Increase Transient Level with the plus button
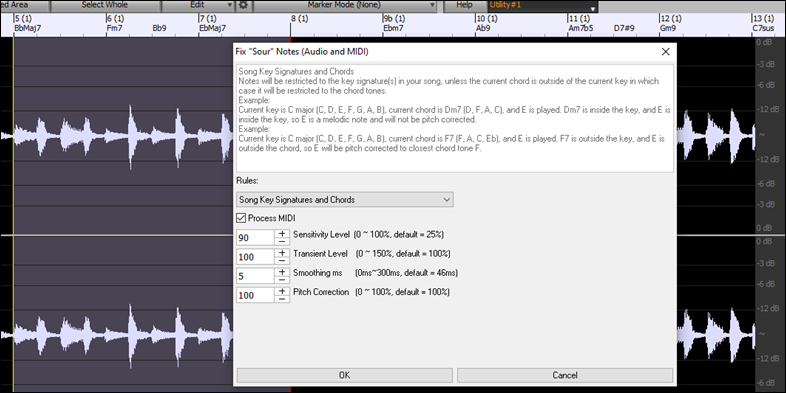Image resolution: width=786 pixels, height=393 pixels. 282,253
